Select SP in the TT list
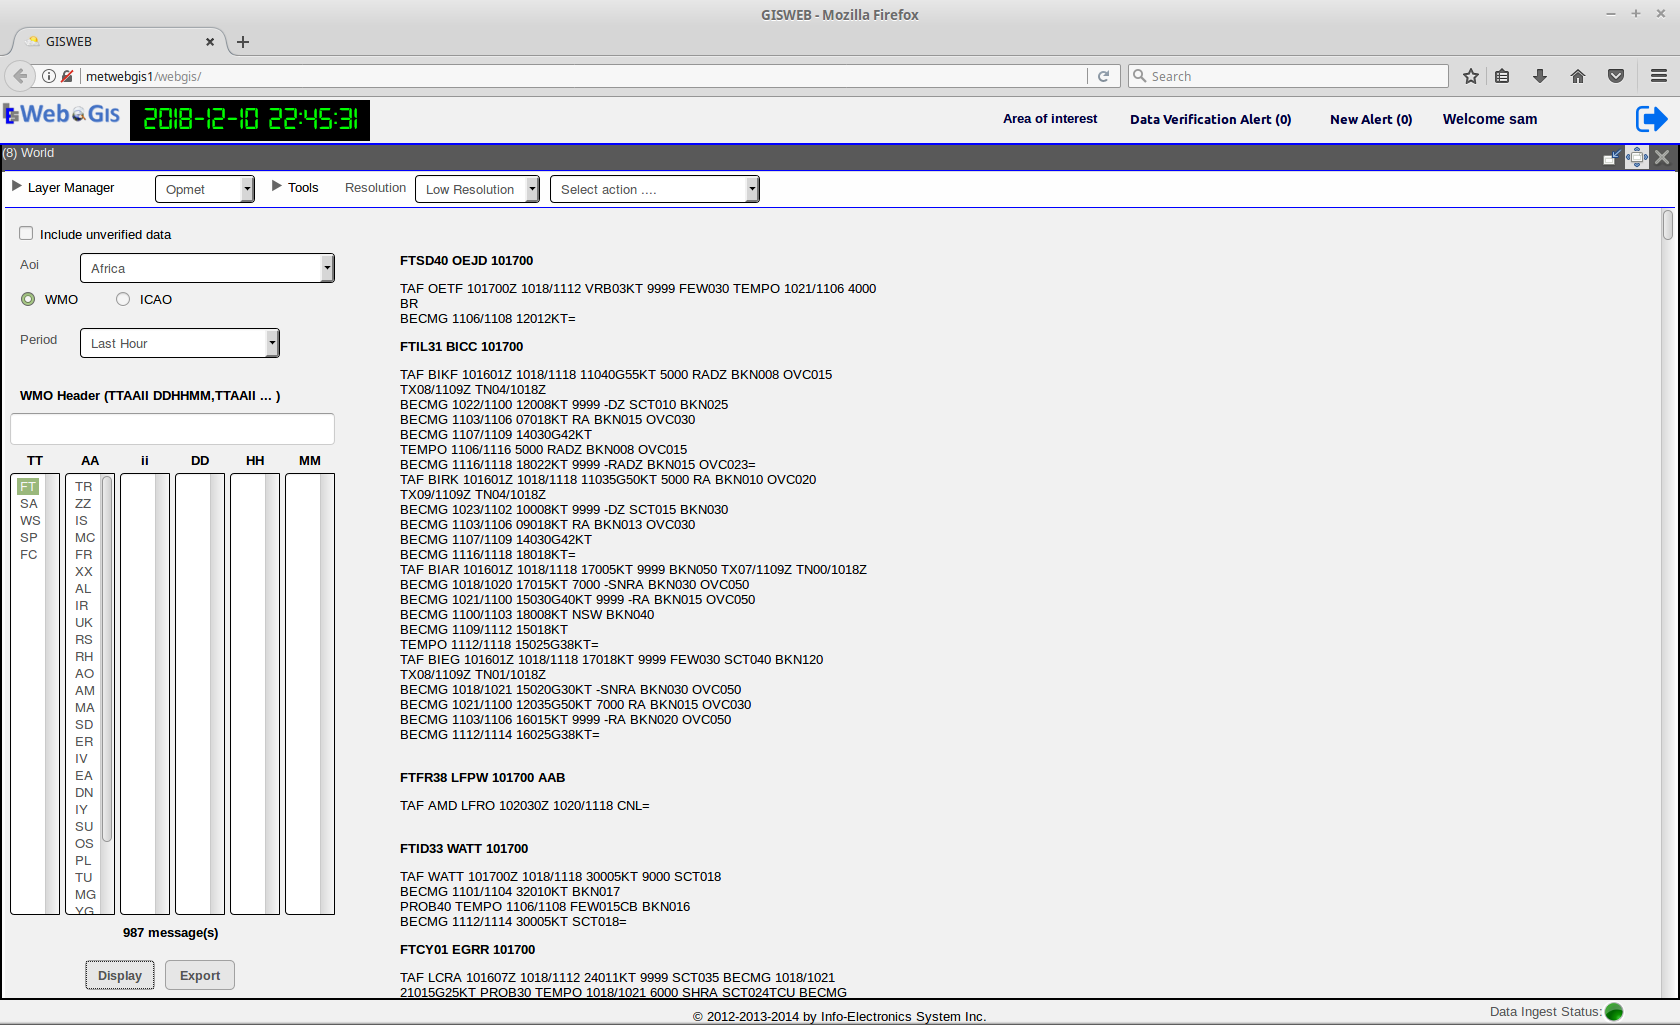Viewport: 1680px width, 1025px height. pos(28,537)
